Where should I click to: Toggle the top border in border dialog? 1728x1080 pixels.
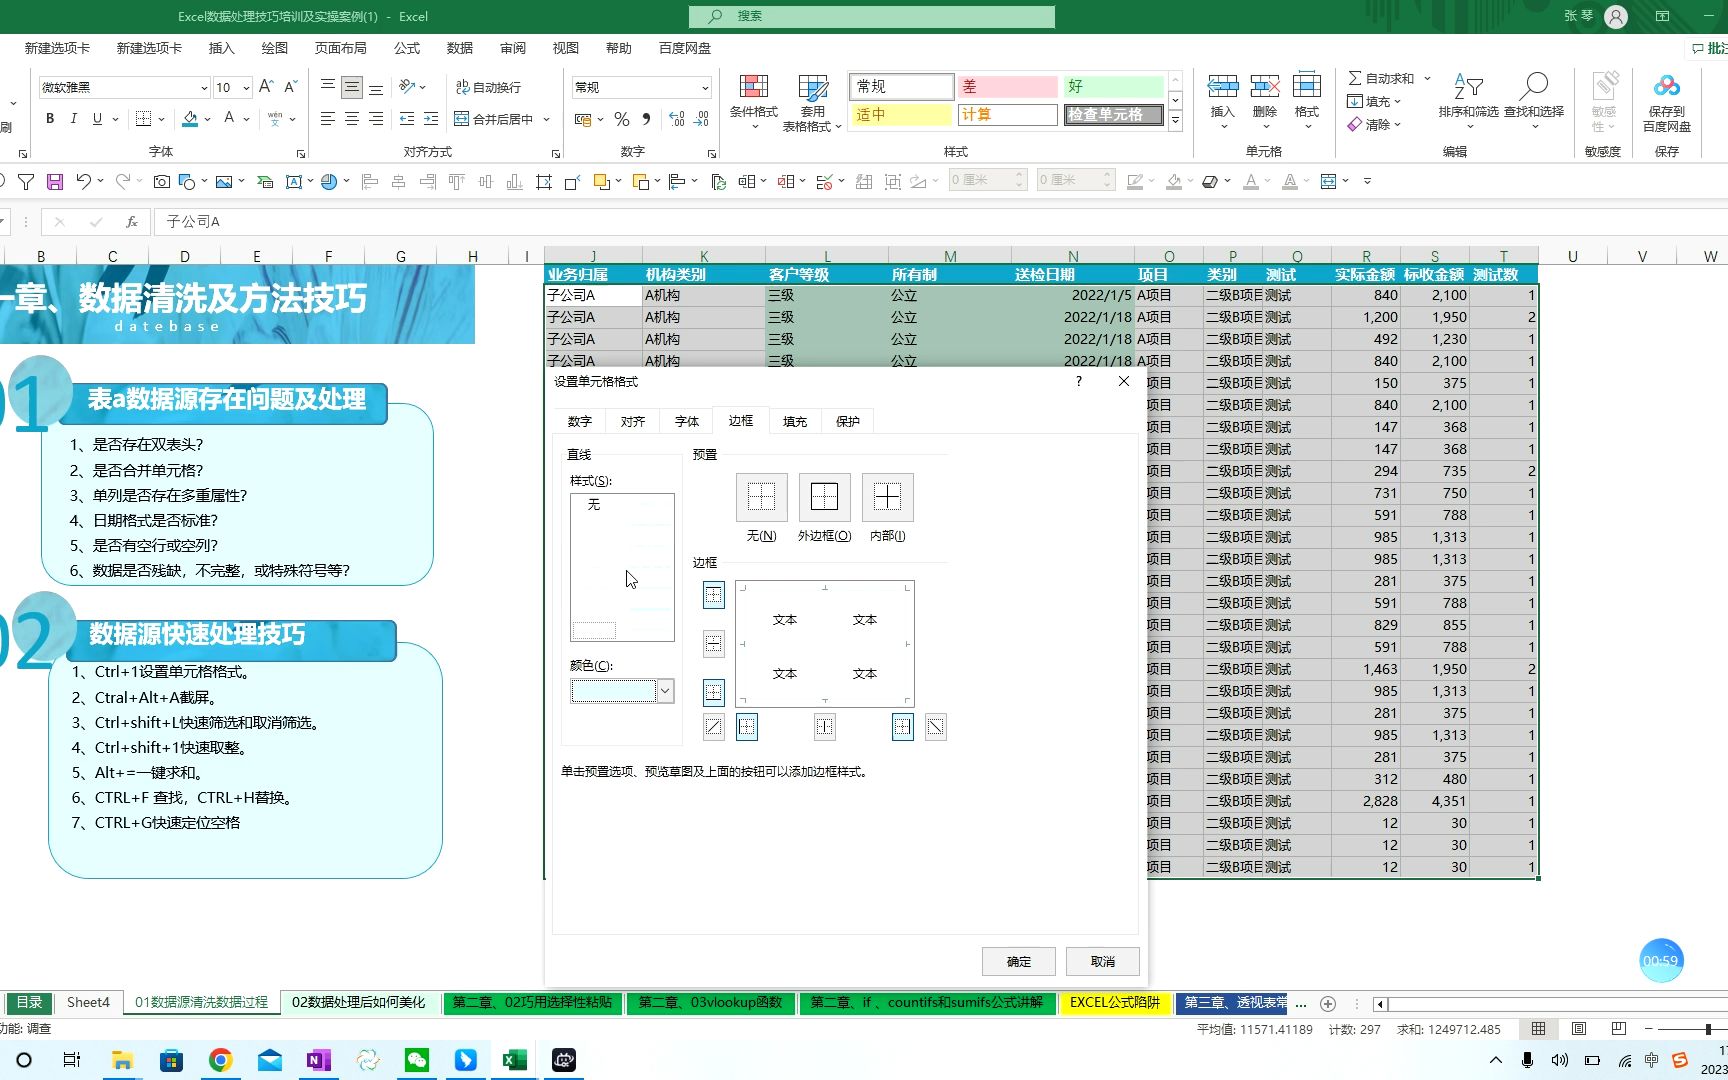pyautogui.click(x=713, y=595)
